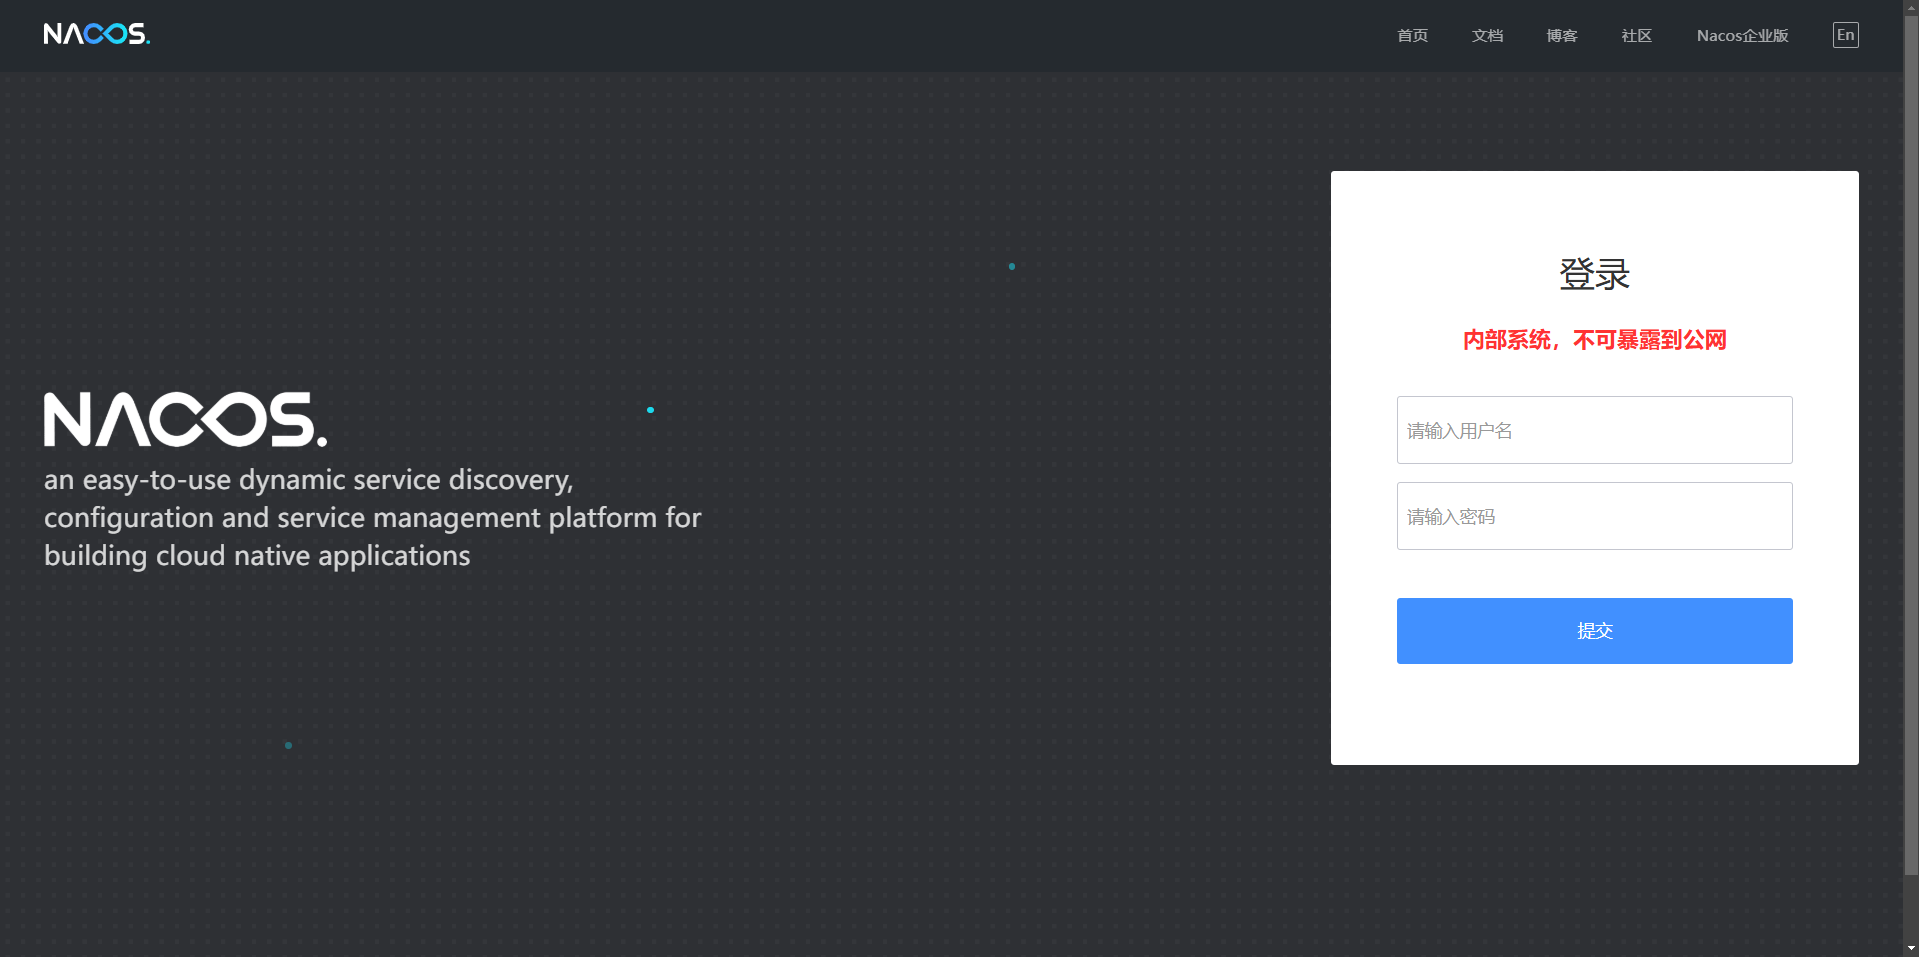The image size is (1919, 957).
Task: Focus the 请输入用户名 username field
Action: click(x=1594, y=430)
